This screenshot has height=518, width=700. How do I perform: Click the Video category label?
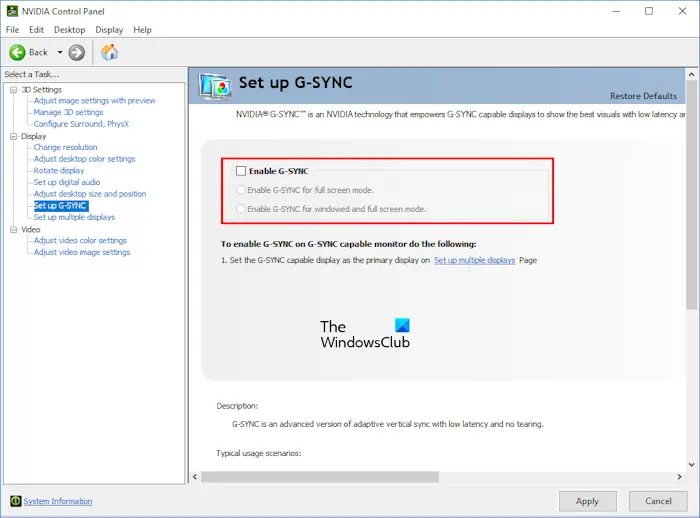tap(31, 230)
